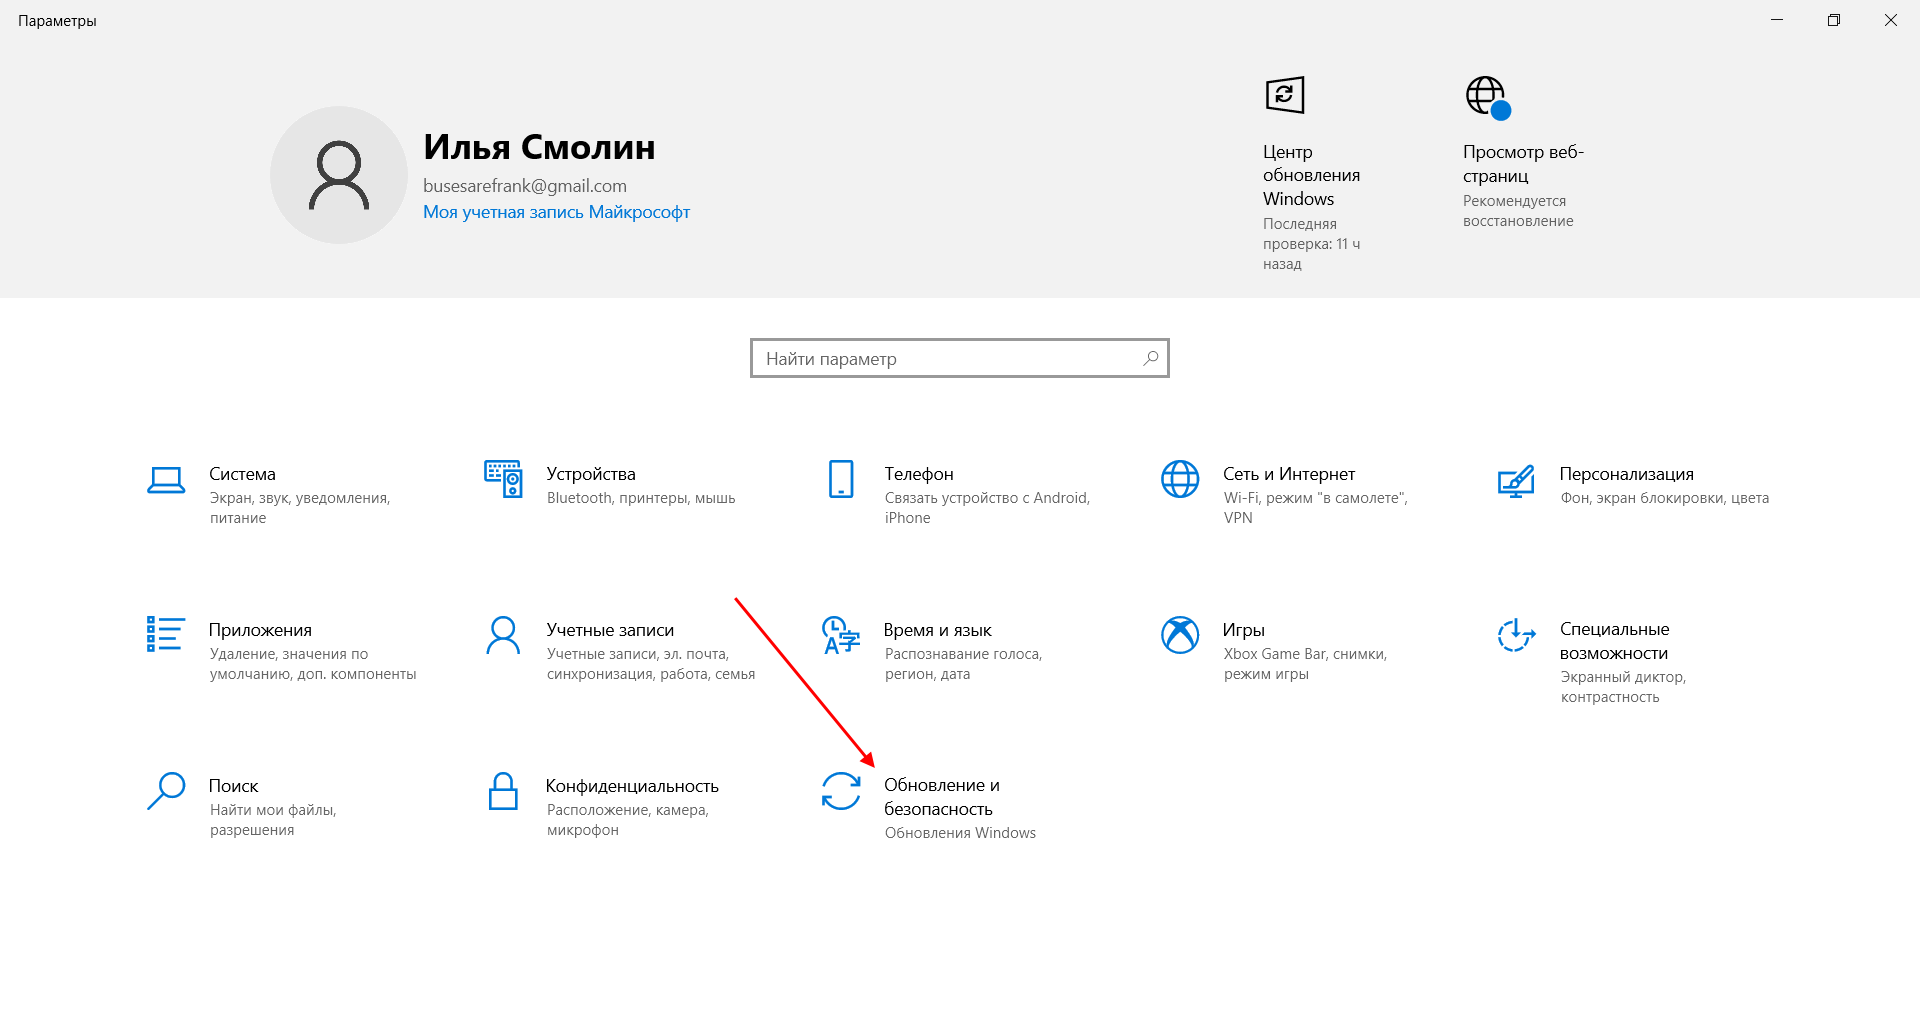The height and width of the screenshot is (1030, 1920).
Task: Minimize the Параметры window
Action: pos(1777,20)
